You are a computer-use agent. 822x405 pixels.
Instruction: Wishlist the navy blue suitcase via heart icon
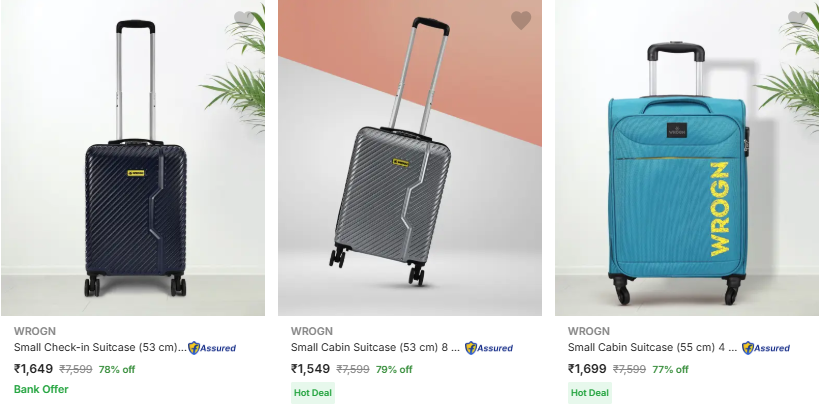[244, 20]
